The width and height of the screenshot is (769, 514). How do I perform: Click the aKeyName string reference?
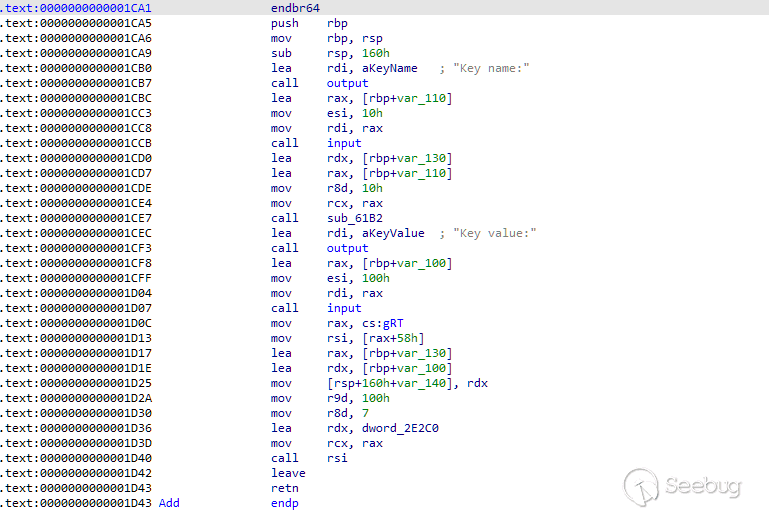389,68
